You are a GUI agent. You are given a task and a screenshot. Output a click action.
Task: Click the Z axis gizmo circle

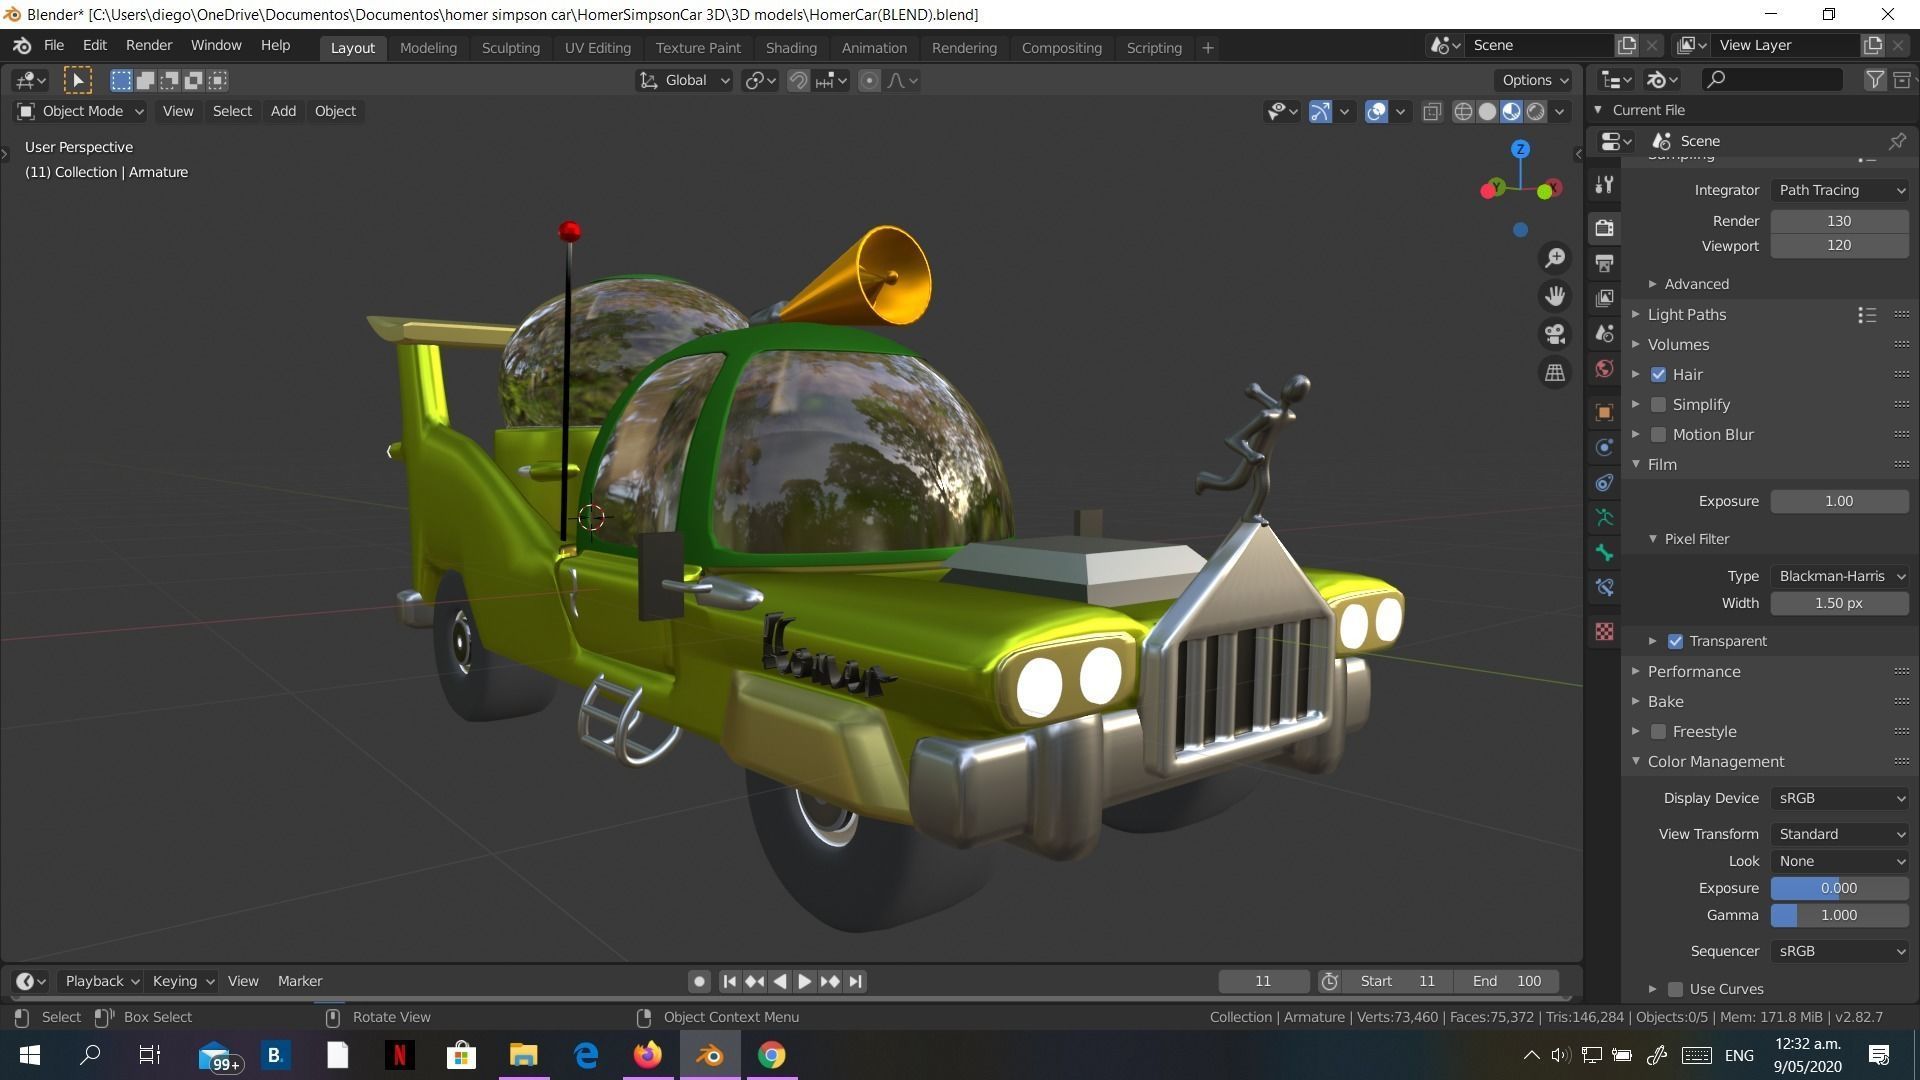point(1520,149)
